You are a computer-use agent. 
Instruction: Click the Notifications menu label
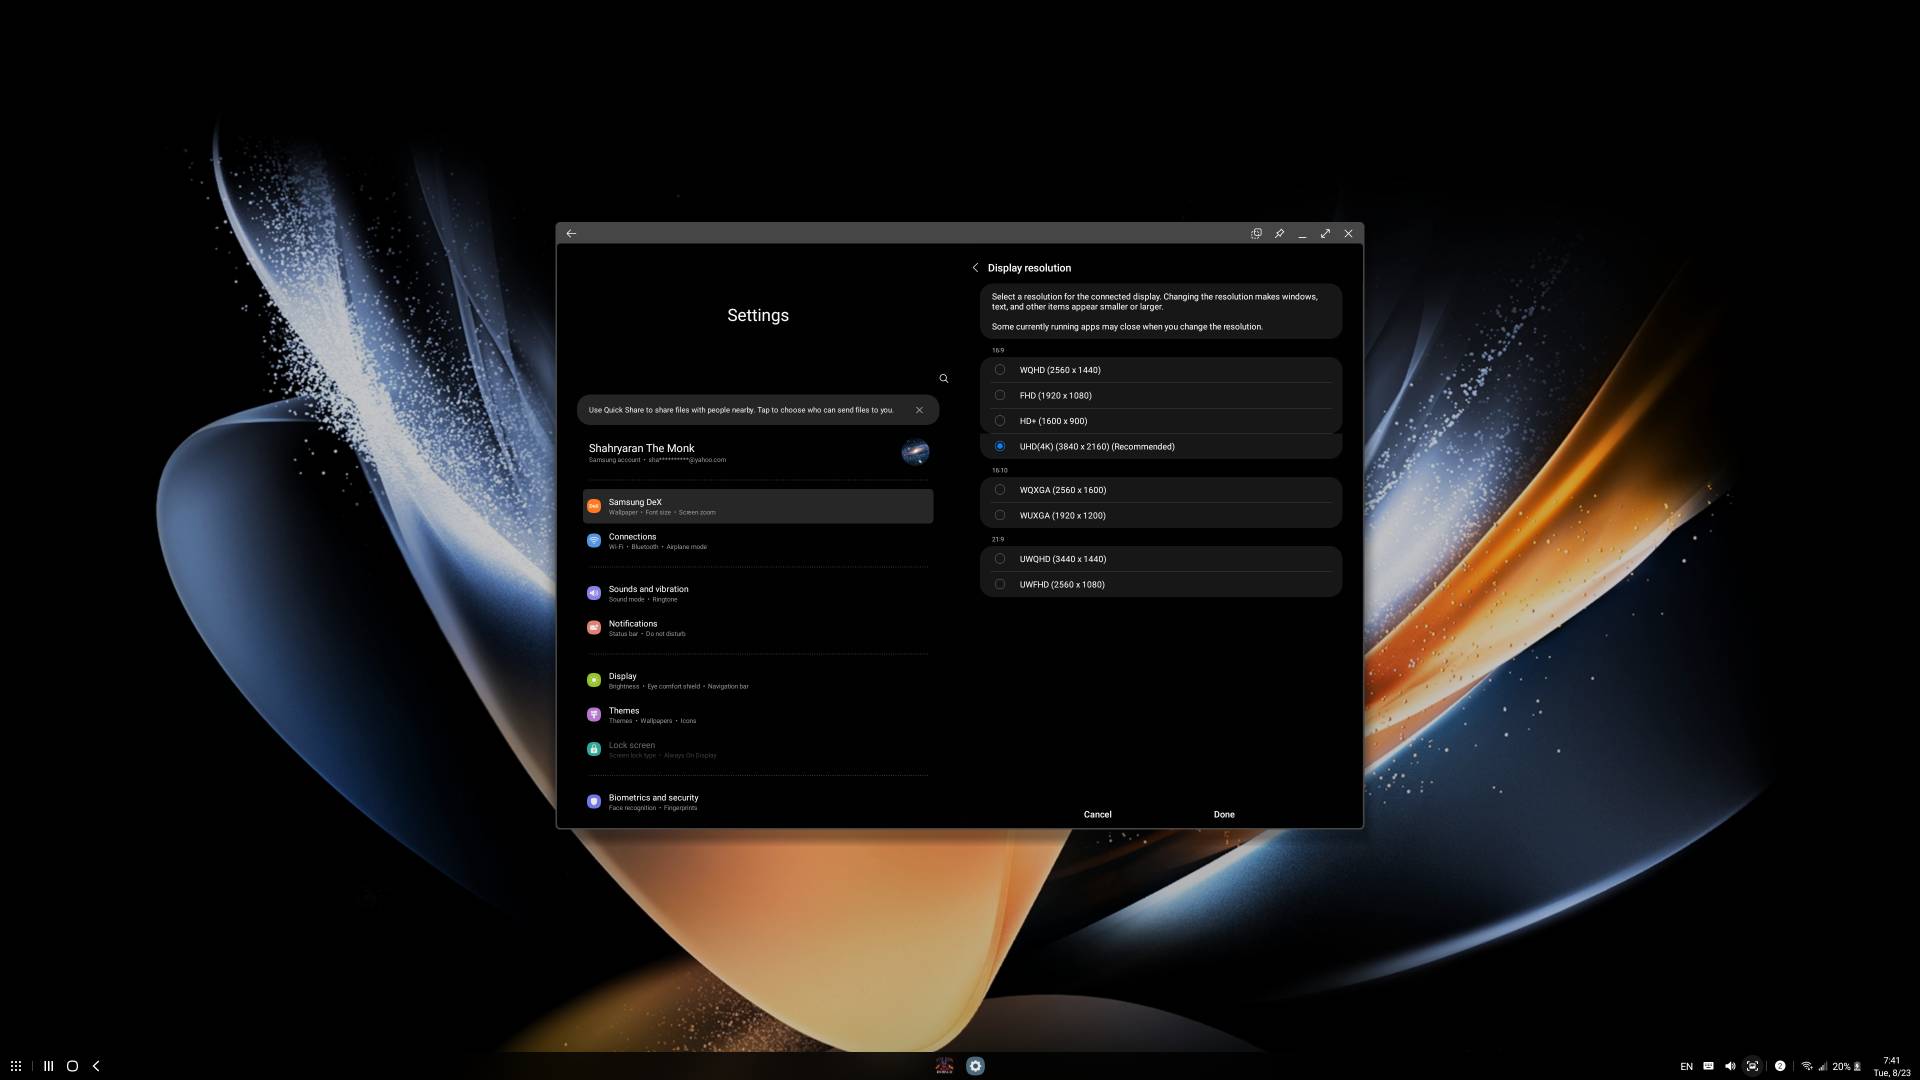633,624
